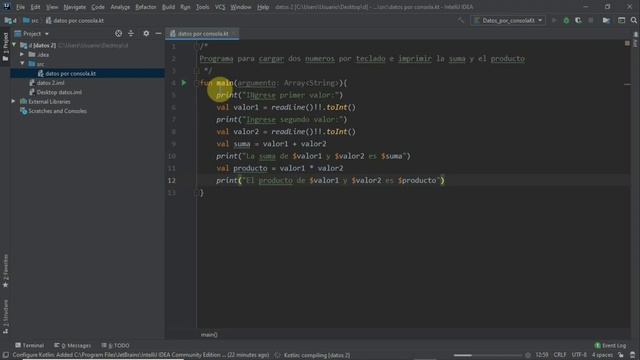Select datos por consola.kt in project tree
The height and width of the screenshot is (360, 640).
[x=87, y=73]
